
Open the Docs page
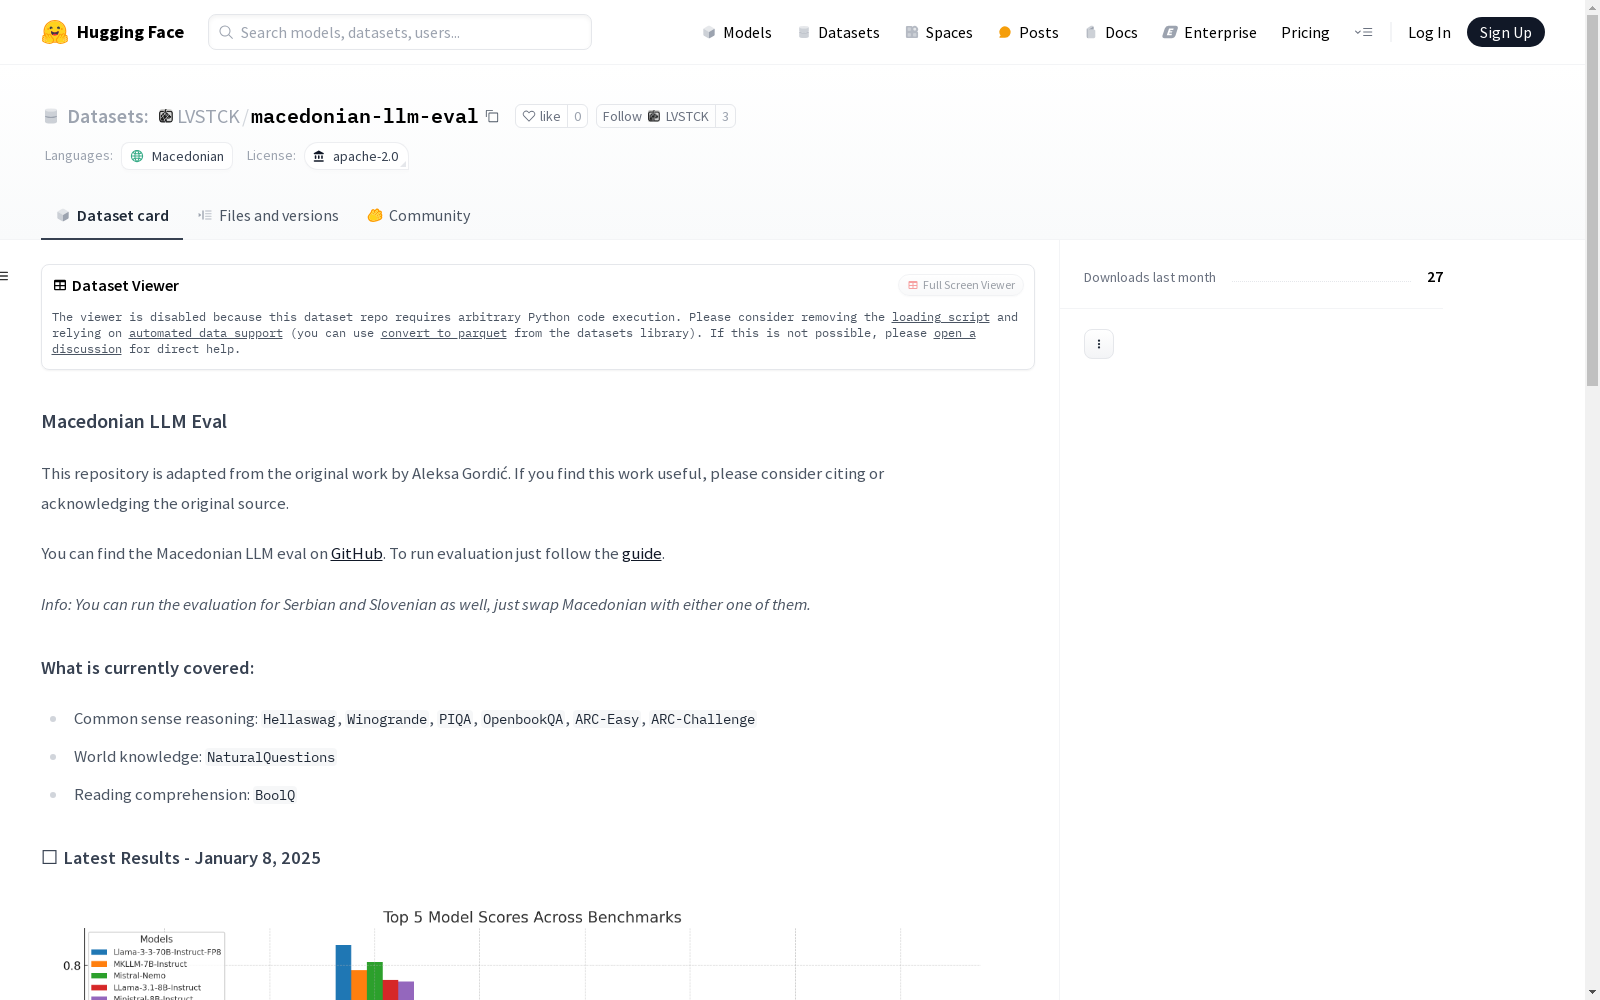coord(1111,32)
